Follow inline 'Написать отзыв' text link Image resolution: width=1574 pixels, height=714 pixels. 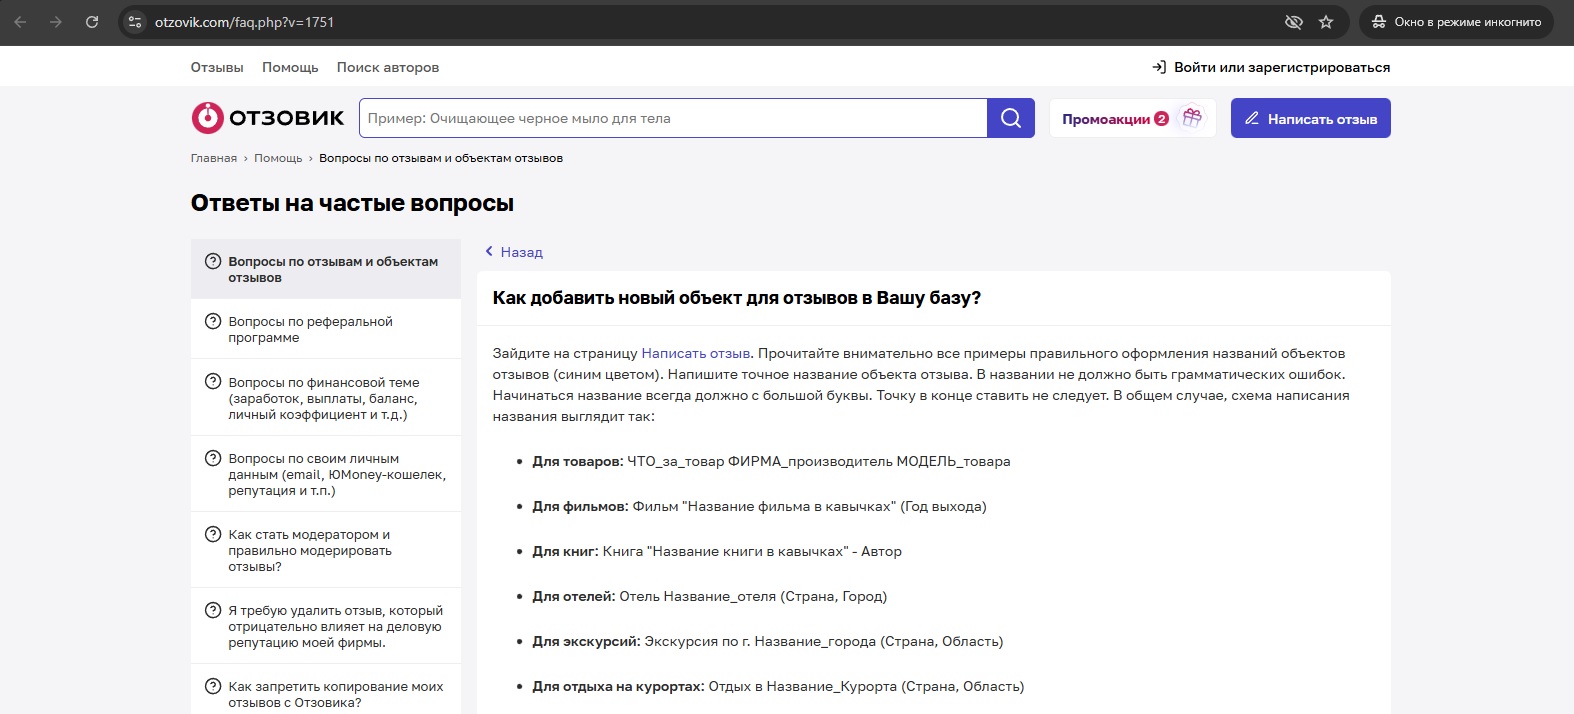pos(695,353)
